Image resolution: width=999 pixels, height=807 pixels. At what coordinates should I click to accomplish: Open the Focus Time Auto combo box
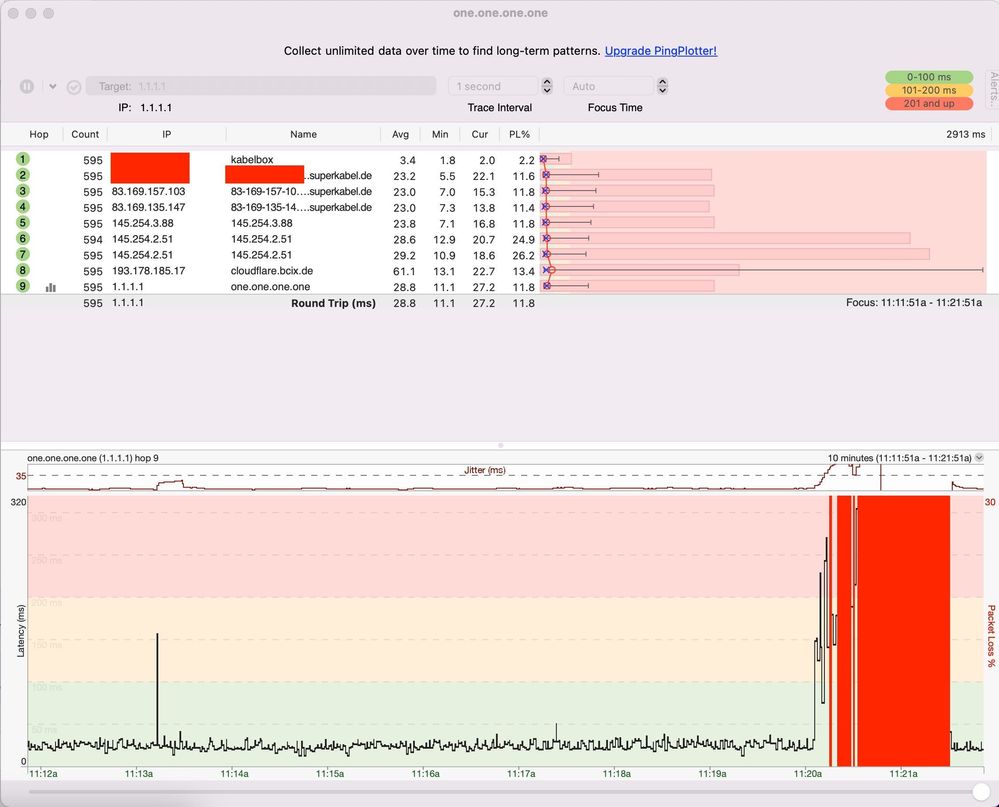click(x=609, y=86)
